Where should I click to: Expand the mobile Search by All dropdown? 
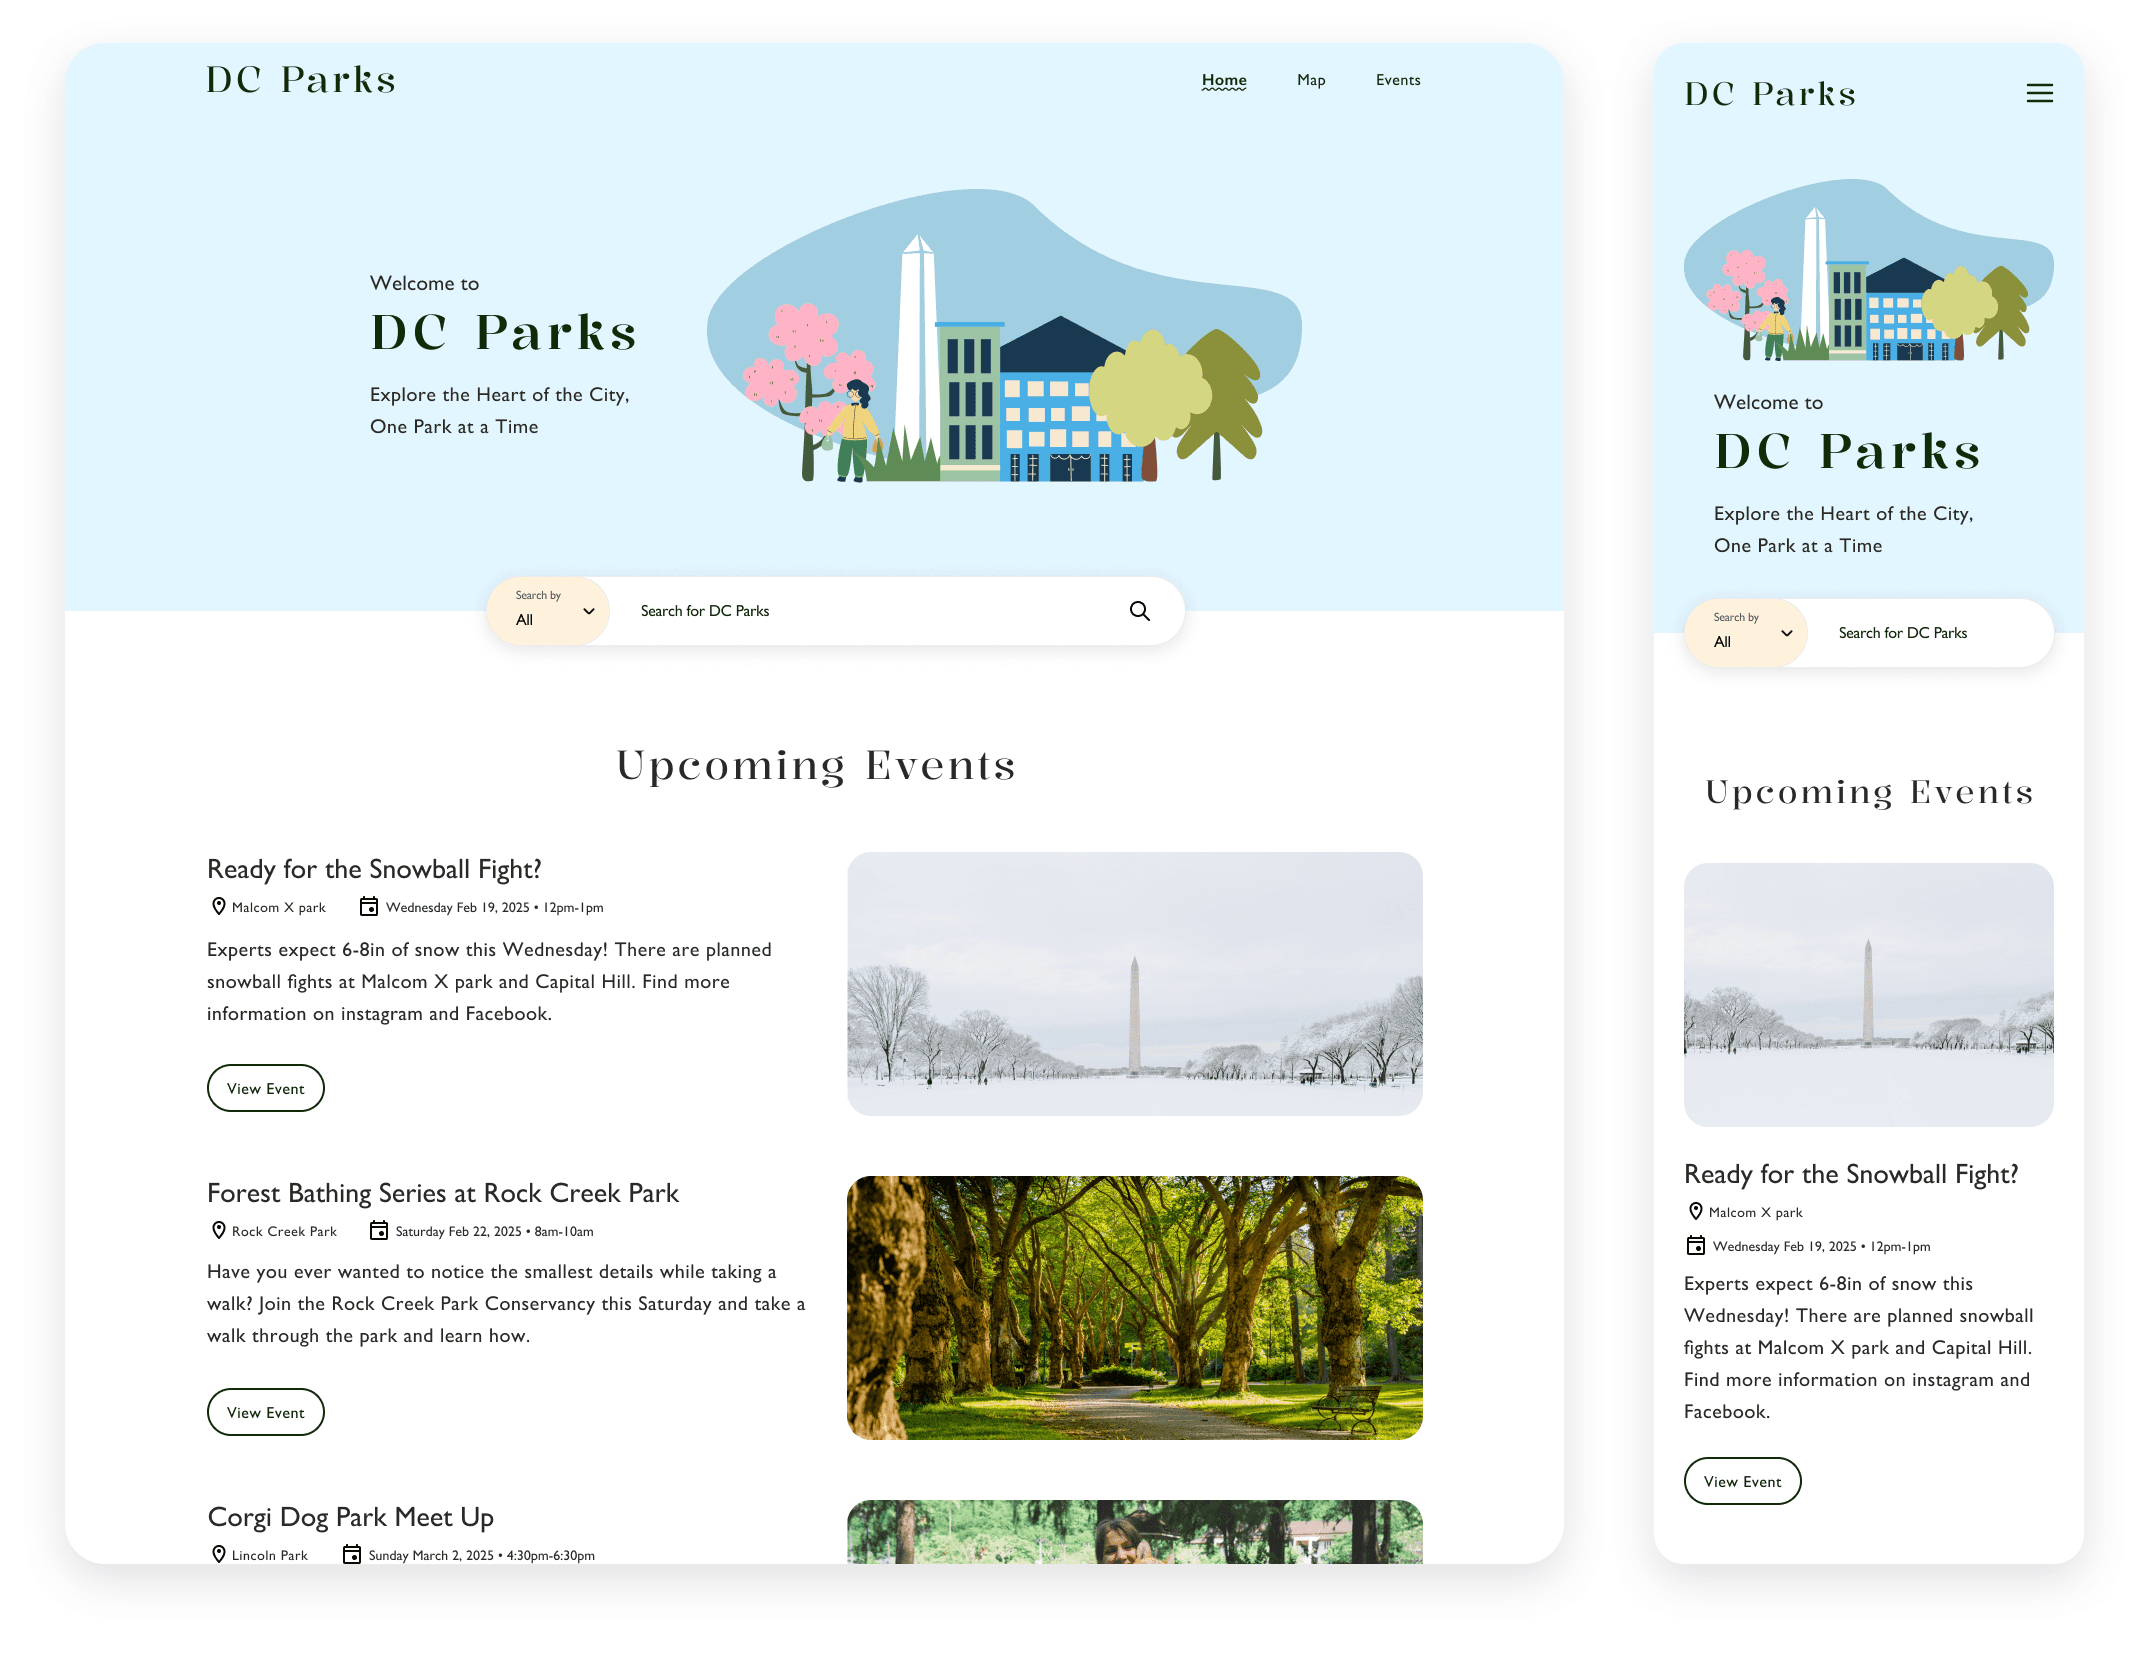pos(1746,633)
